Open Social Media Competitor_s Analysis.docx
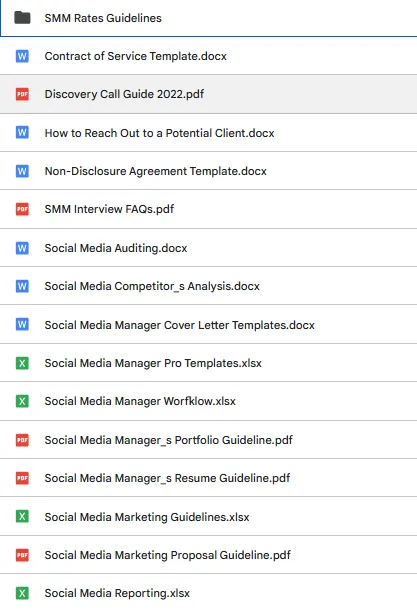This screenshot has height=610, width=417. pyautogui.click(x=152, y=286)
